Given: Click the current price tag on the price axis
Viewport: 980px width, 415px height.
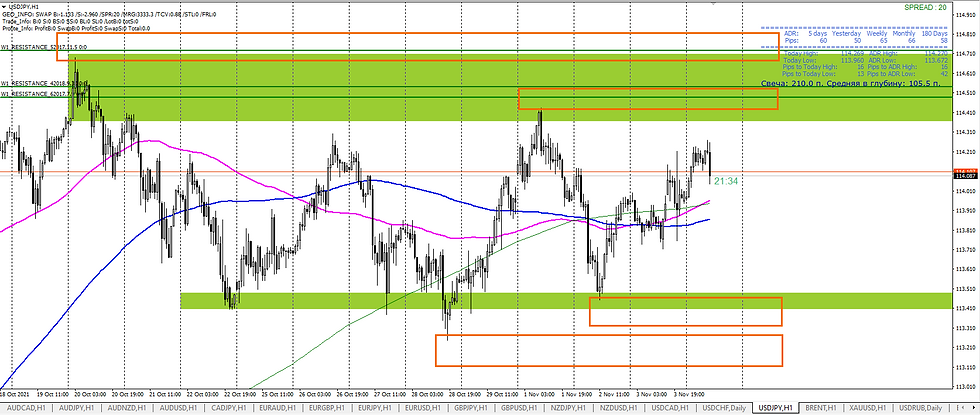Looking at the screenshot, I should [966, 176].
